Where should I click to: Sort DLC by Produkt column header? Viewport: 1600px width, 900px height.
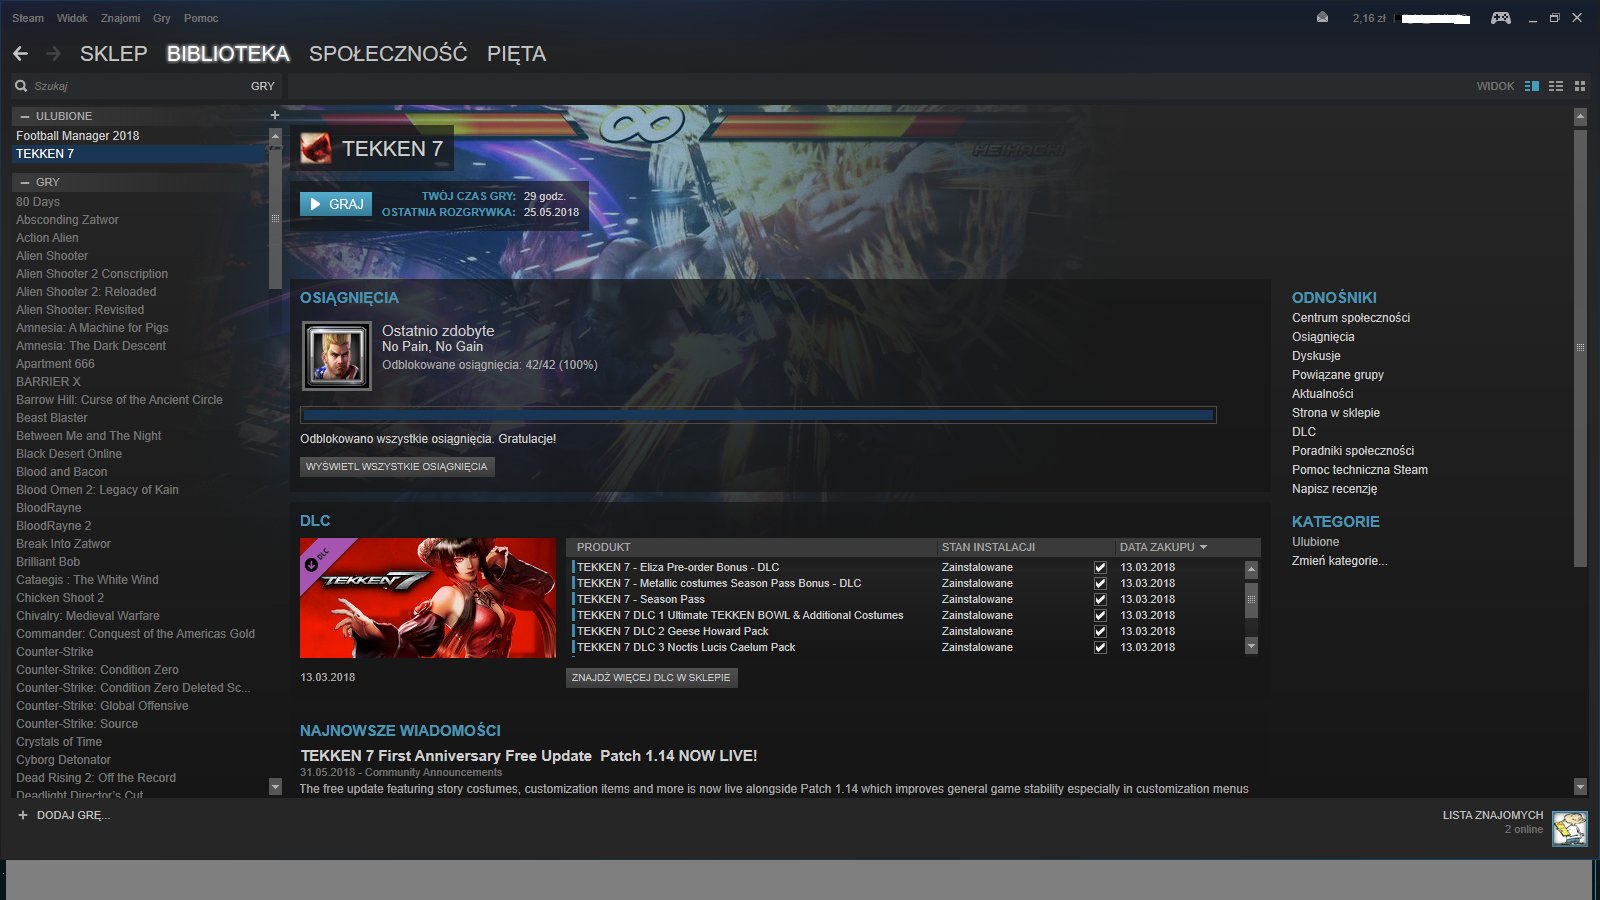603,547
